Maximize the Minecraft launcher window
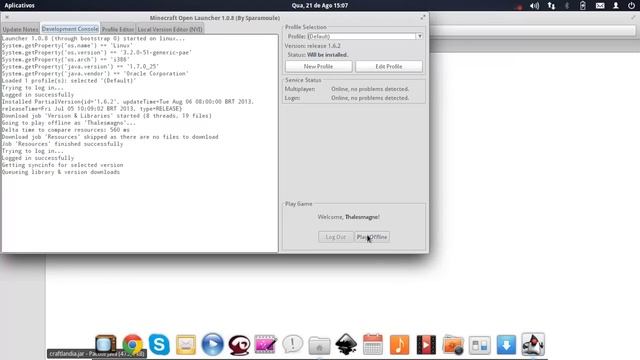Screen dimensions: 640x360 click(423, 17)
